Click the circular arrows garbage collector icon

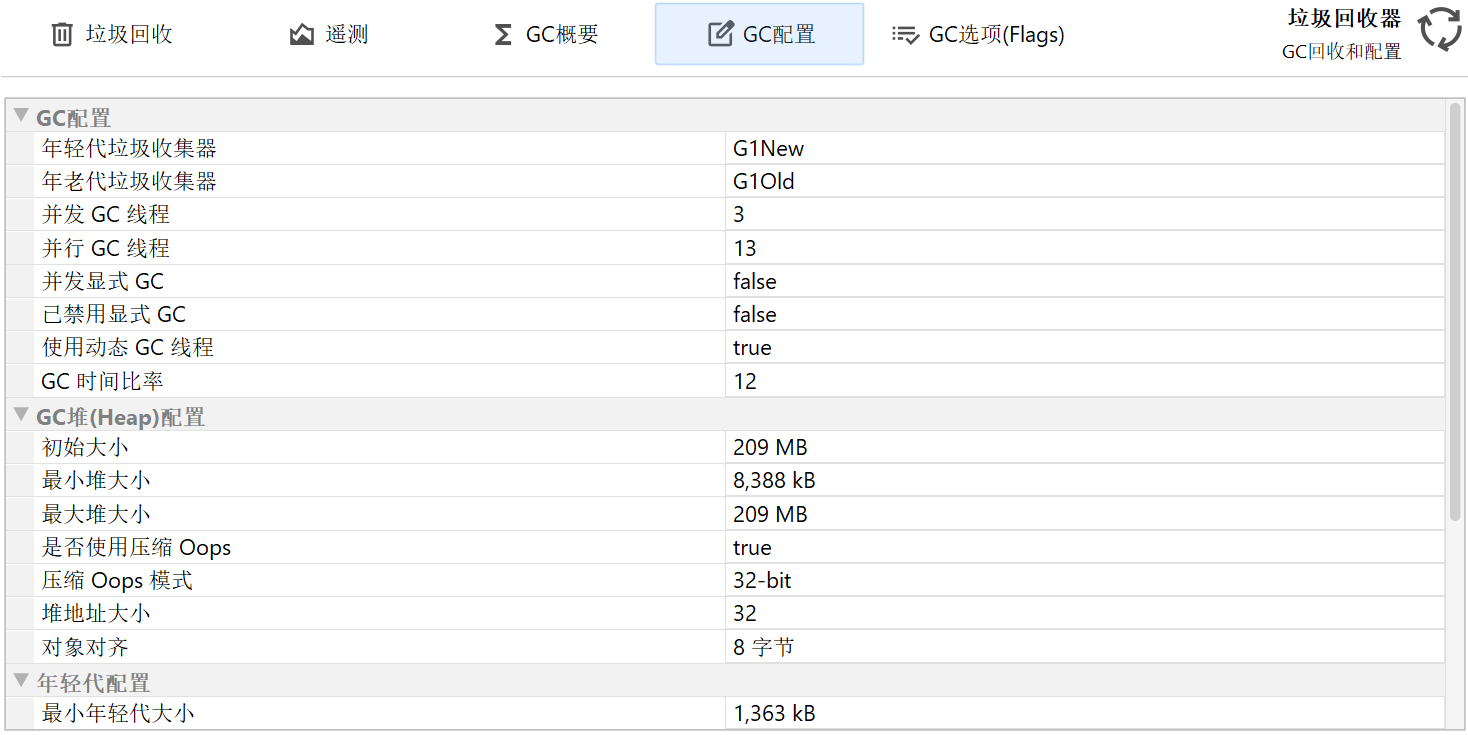[x=1440, y=29]
